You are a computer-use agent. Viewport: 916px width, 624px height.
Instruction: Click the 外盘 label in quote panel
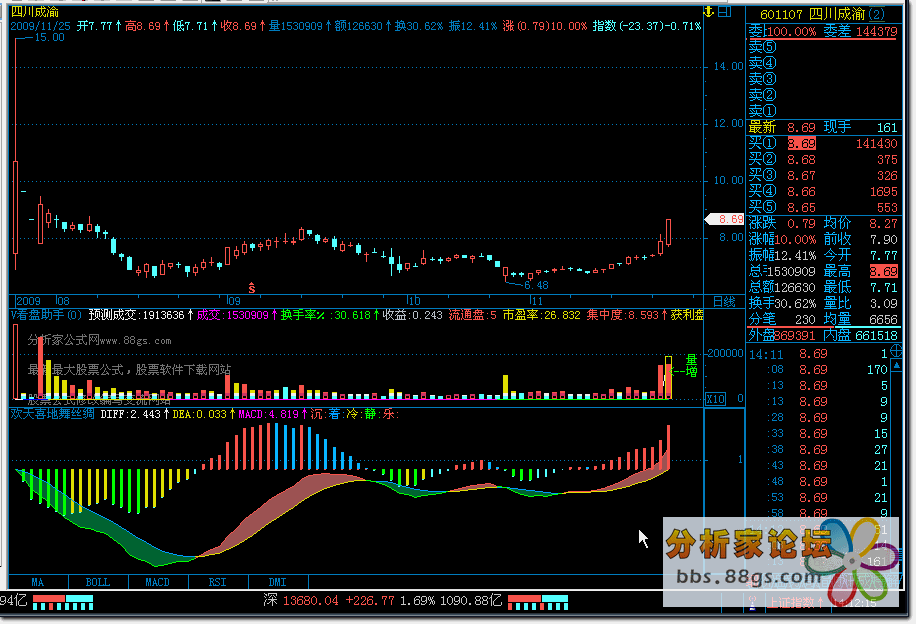(763, 335)
